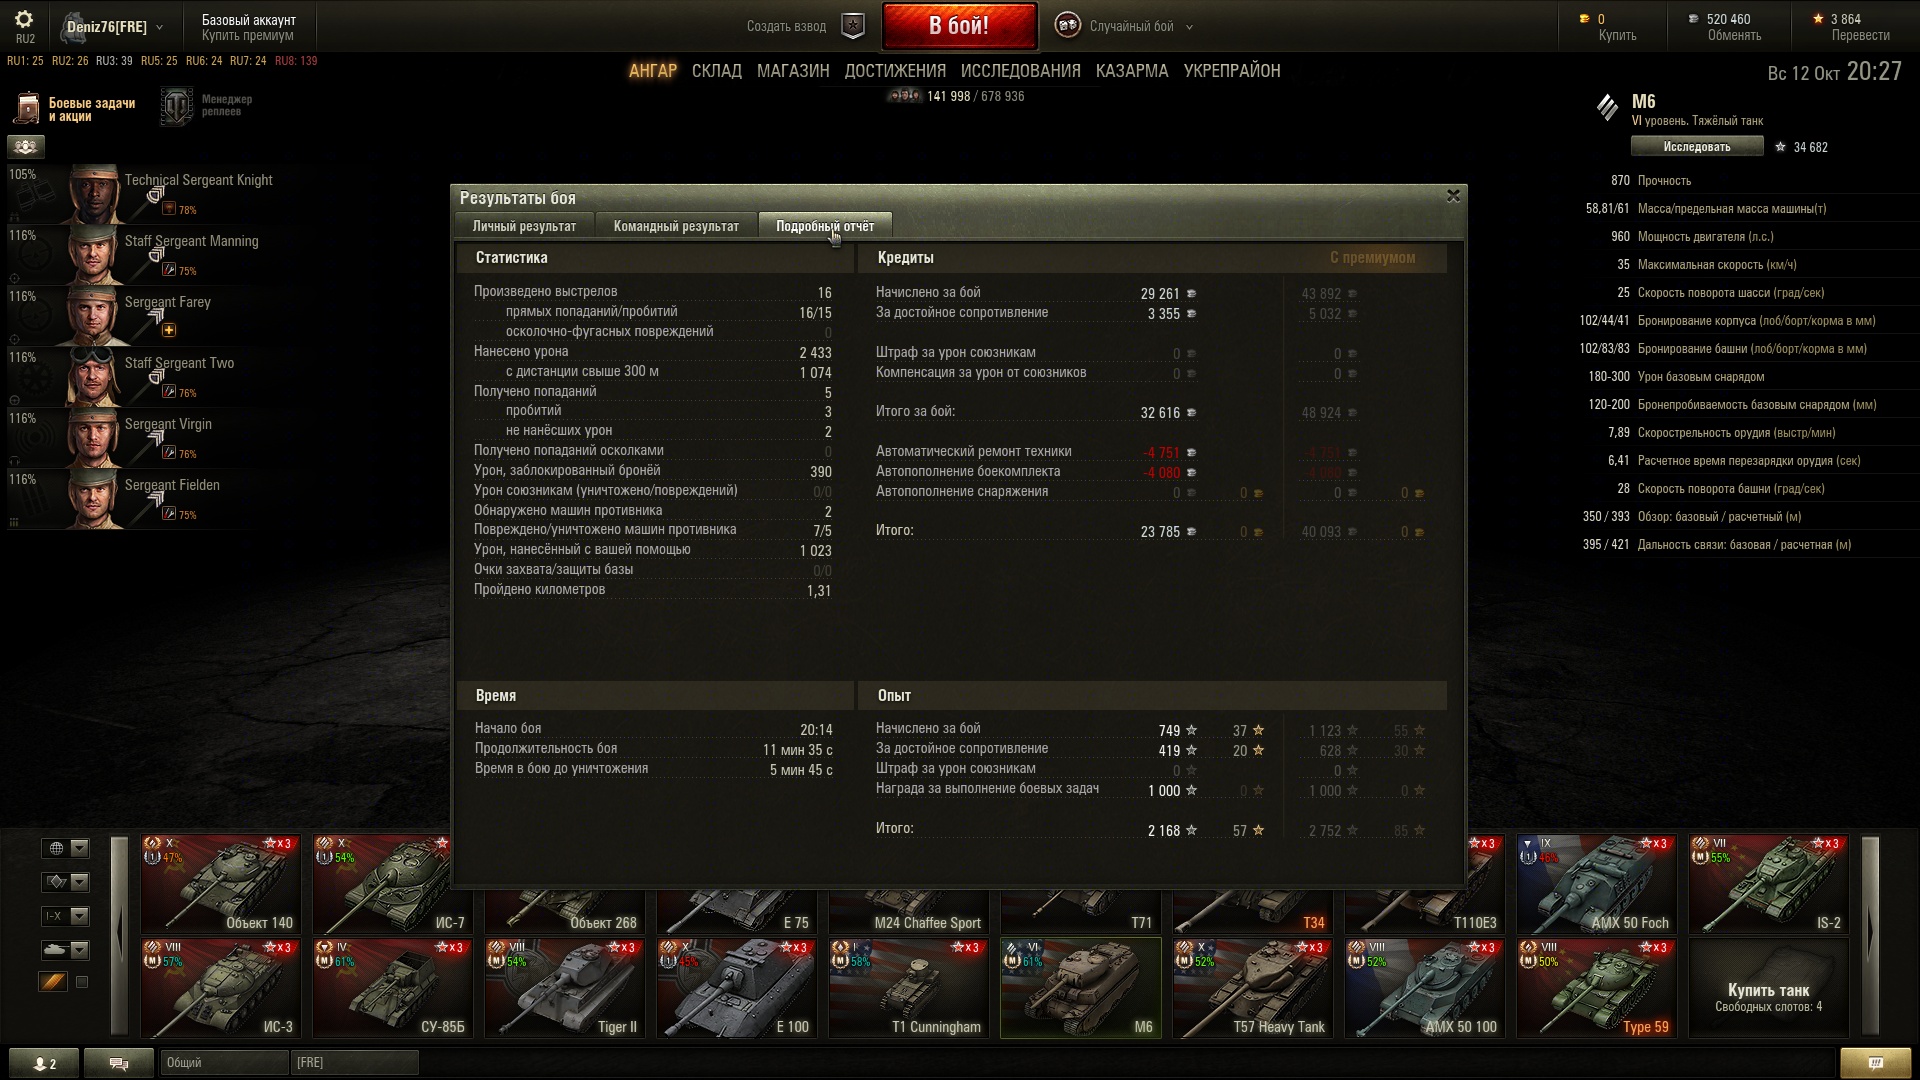Toggle the small checkbox beside elite filter

[x=82, y=982]
